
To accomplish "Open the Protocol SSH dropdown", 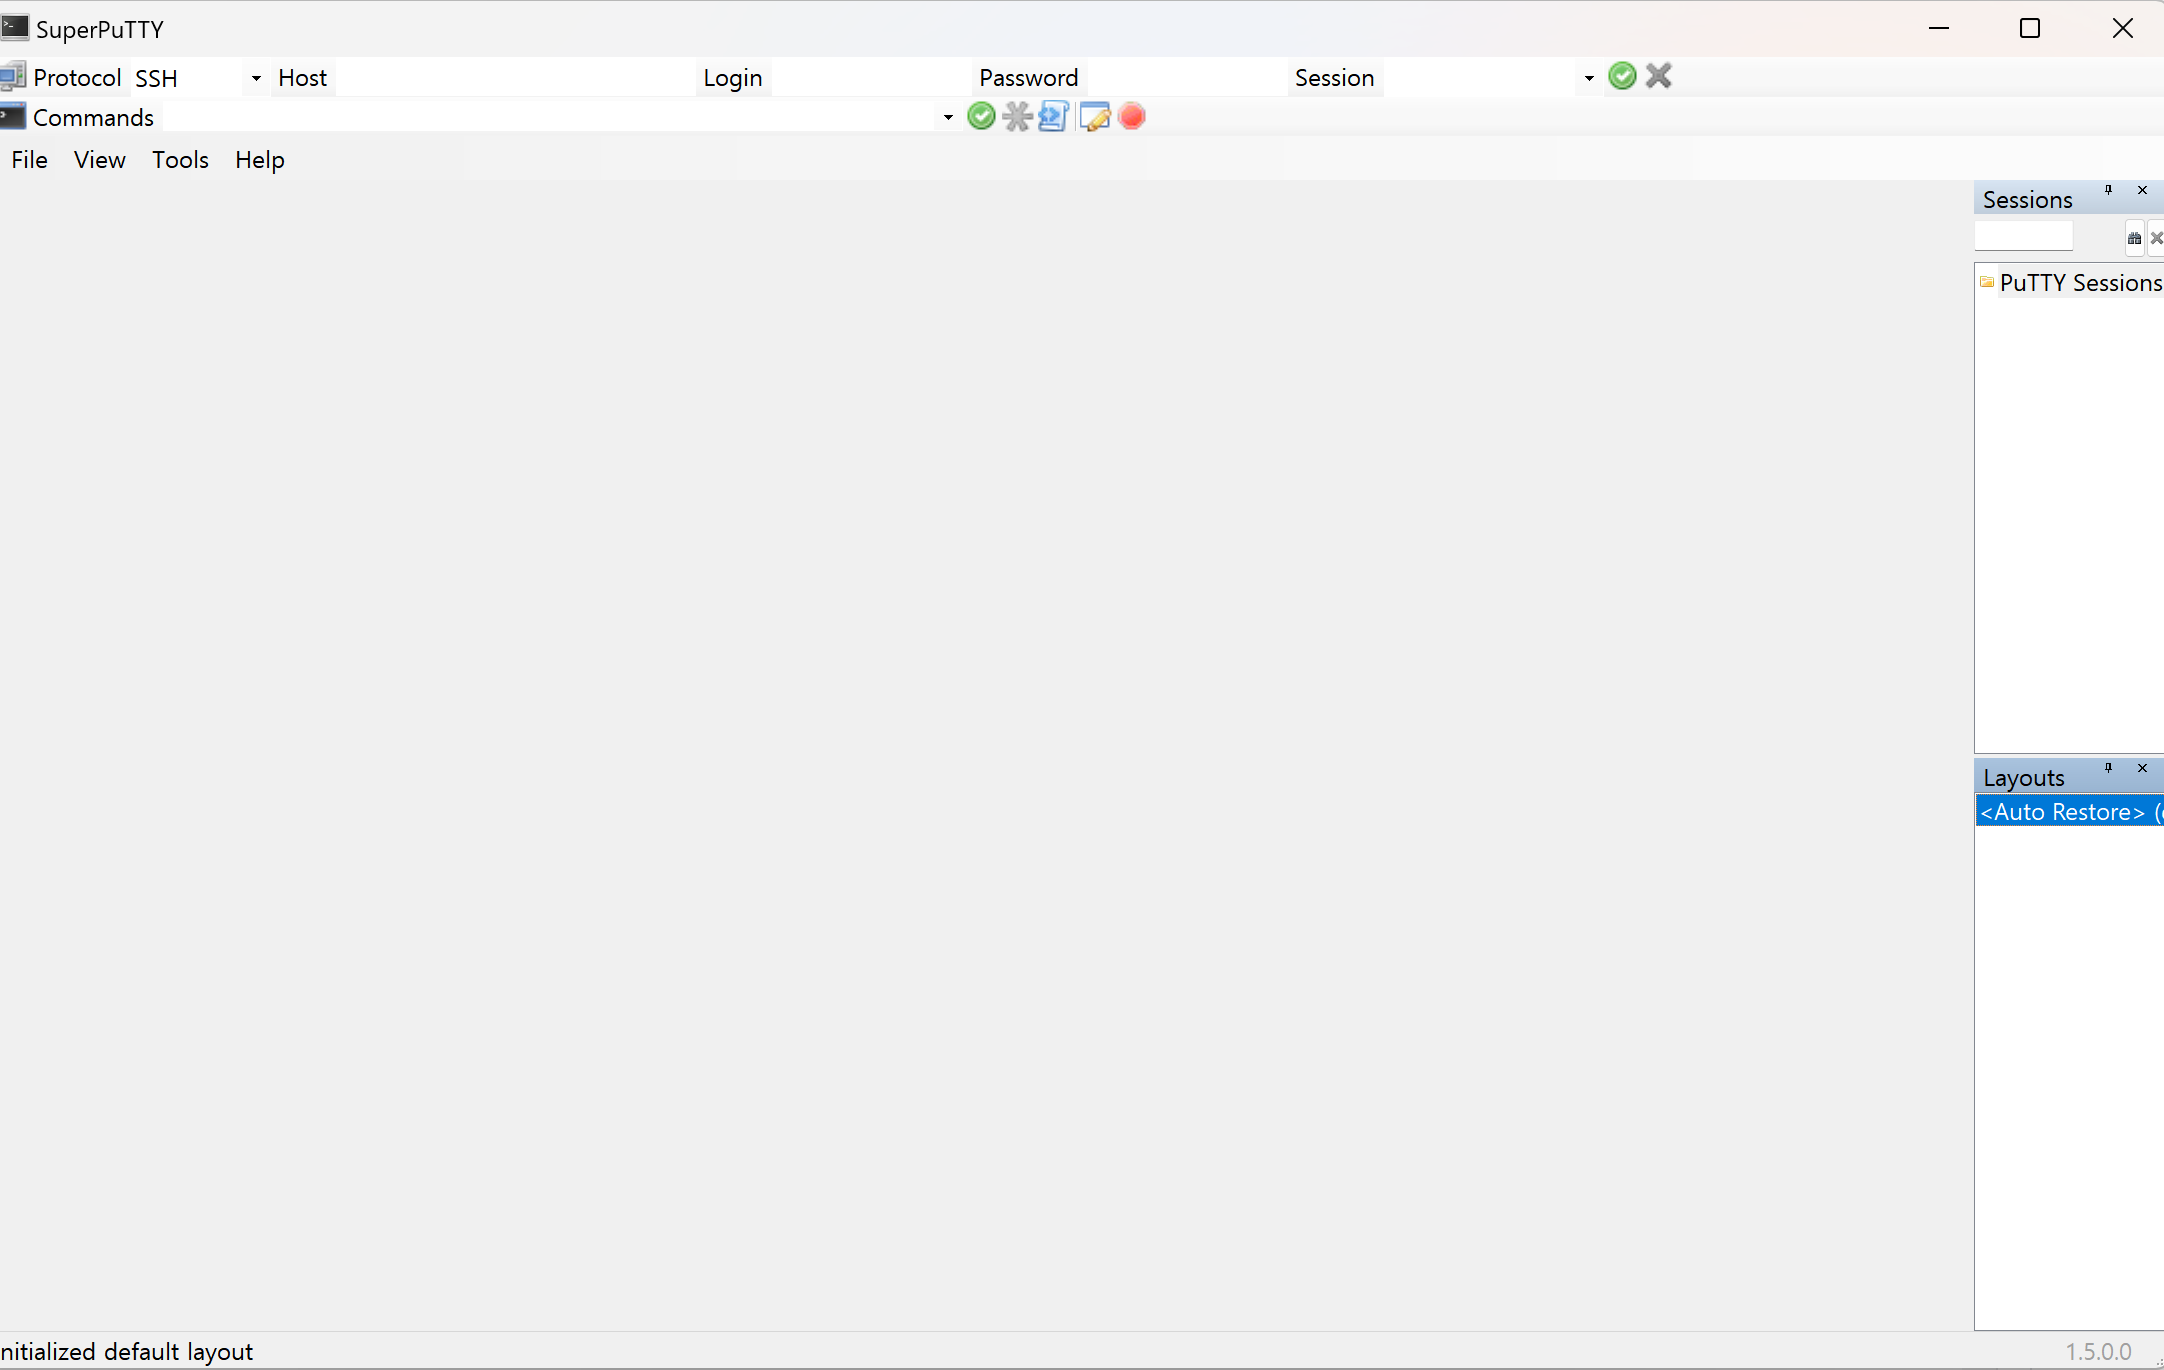I will point(256,78).
